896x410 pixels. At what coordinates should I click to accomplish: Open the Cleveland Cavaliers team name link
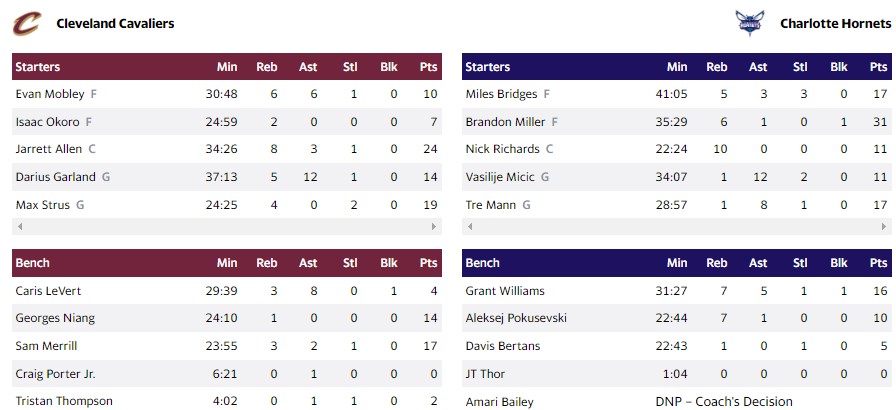[115, 23]
